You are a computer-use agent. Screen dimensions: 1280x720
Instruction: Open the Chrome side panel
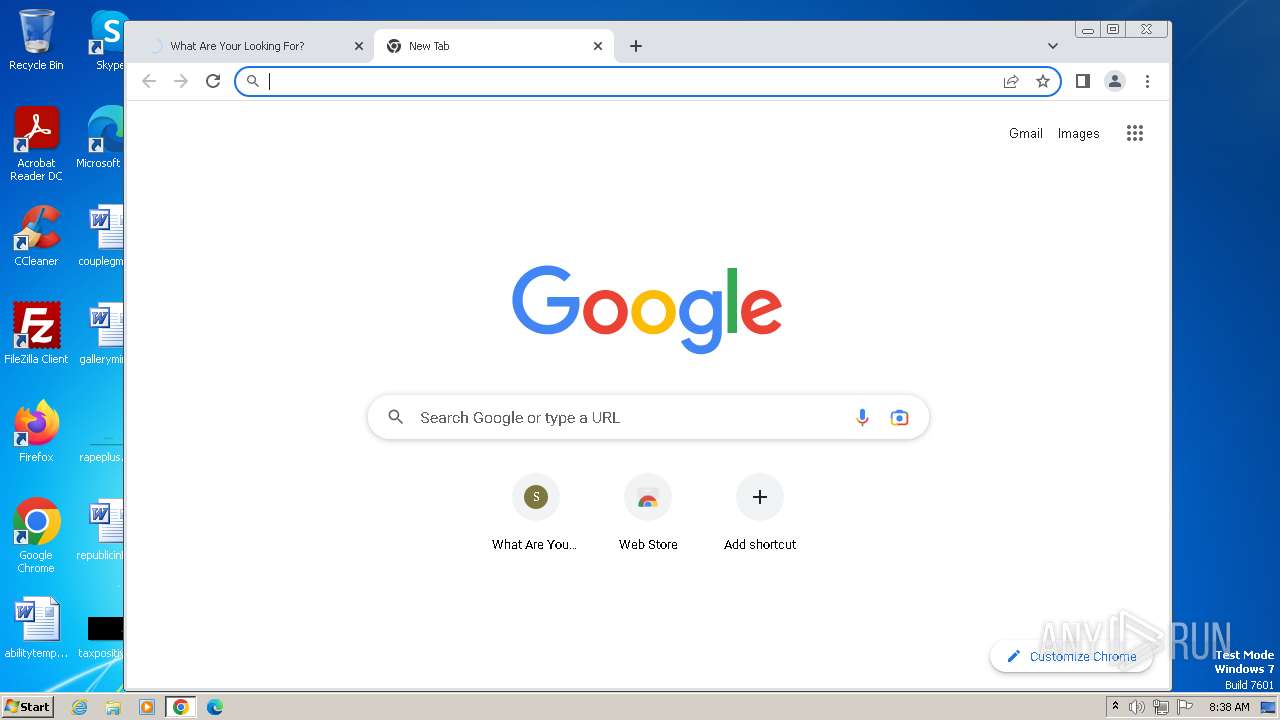1082,81
